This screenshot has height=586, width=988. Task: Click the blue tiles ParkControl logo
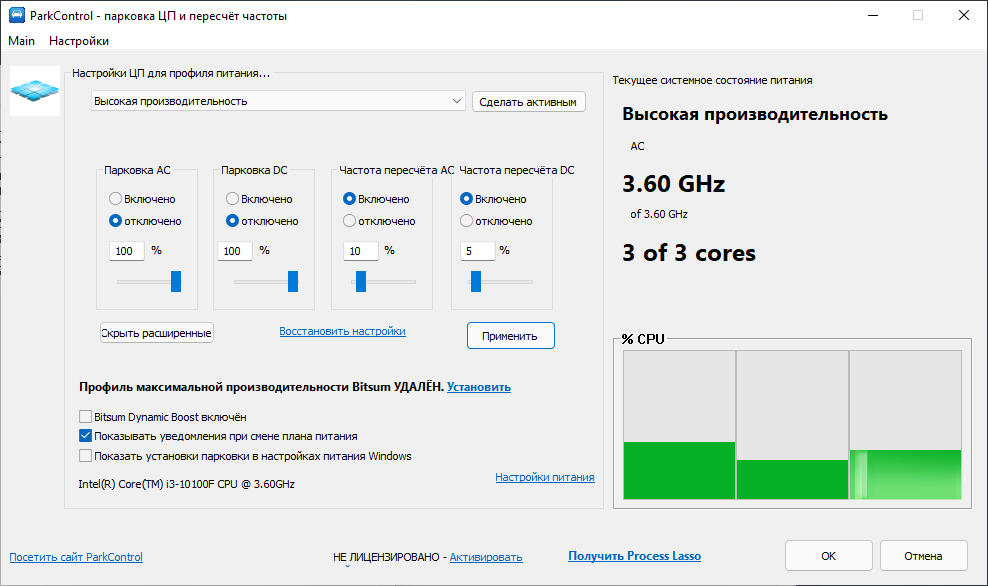[x=35, y=91]
